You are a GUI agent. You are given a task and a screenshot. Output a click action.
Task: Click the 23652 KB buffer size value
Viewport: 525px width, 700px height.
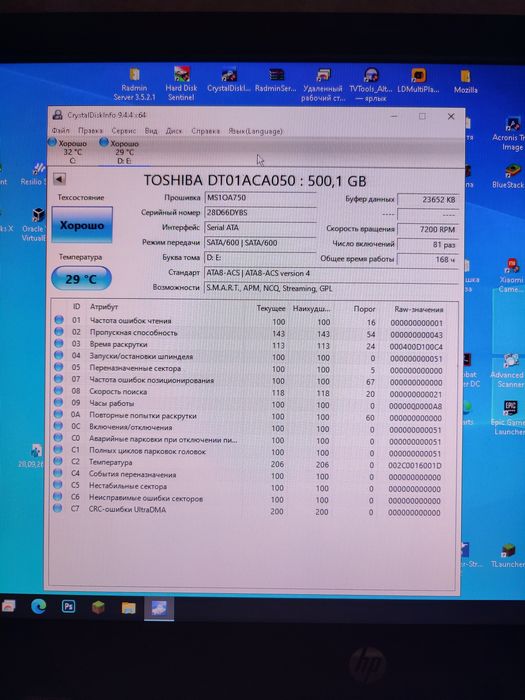(x=427, y=200)
